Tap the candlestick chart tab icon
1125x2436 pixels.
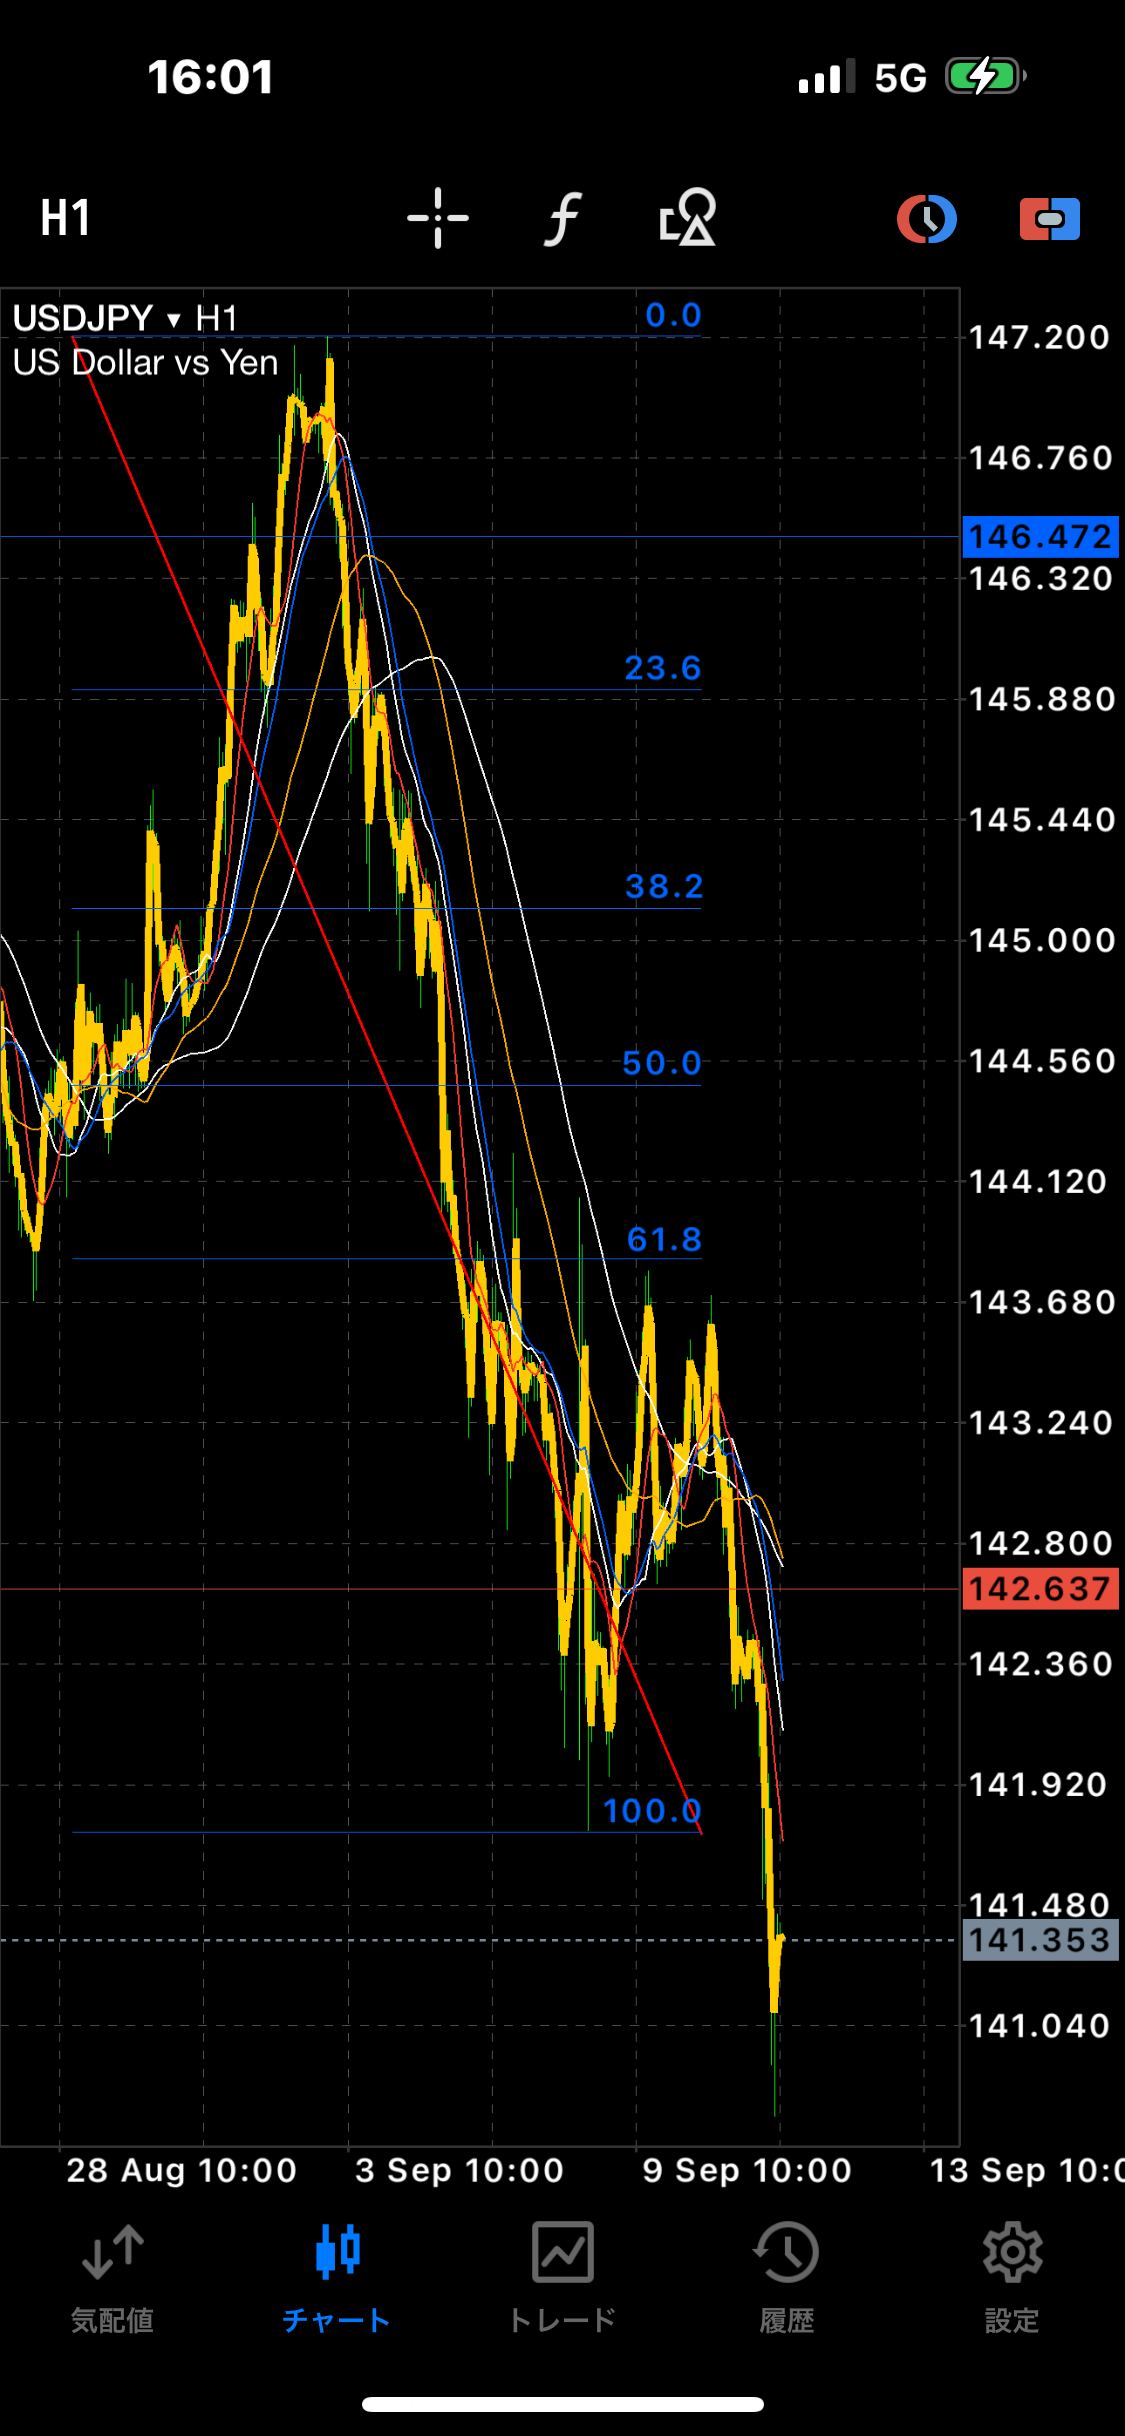click(337, 2252)
